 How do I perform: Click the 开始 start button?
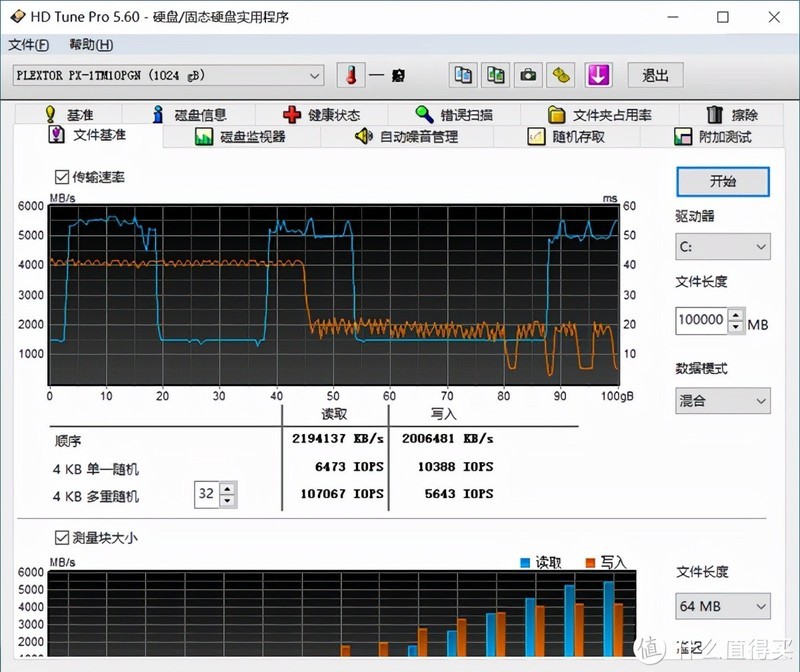point(722,182)
